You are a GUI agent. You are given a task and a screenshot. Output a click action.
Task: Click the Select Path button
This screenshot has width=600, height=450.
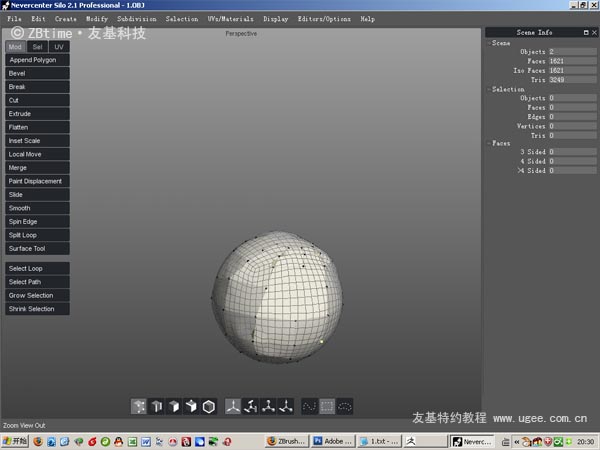38,282
